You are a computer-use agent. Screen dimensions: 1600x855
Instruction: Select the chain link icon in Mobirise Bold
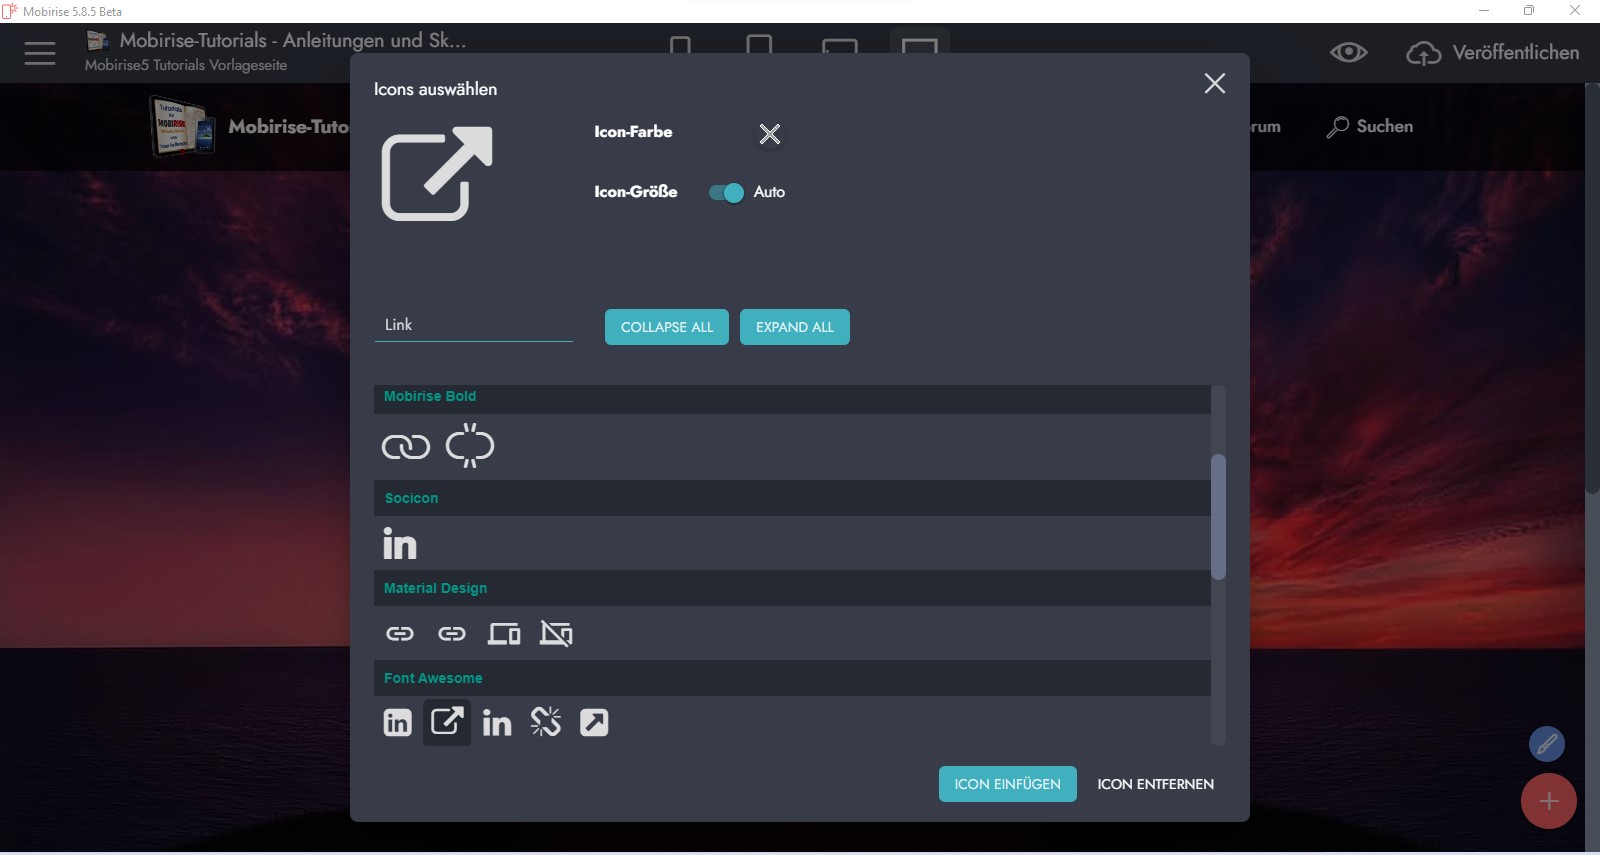click(x=405, y=447)
